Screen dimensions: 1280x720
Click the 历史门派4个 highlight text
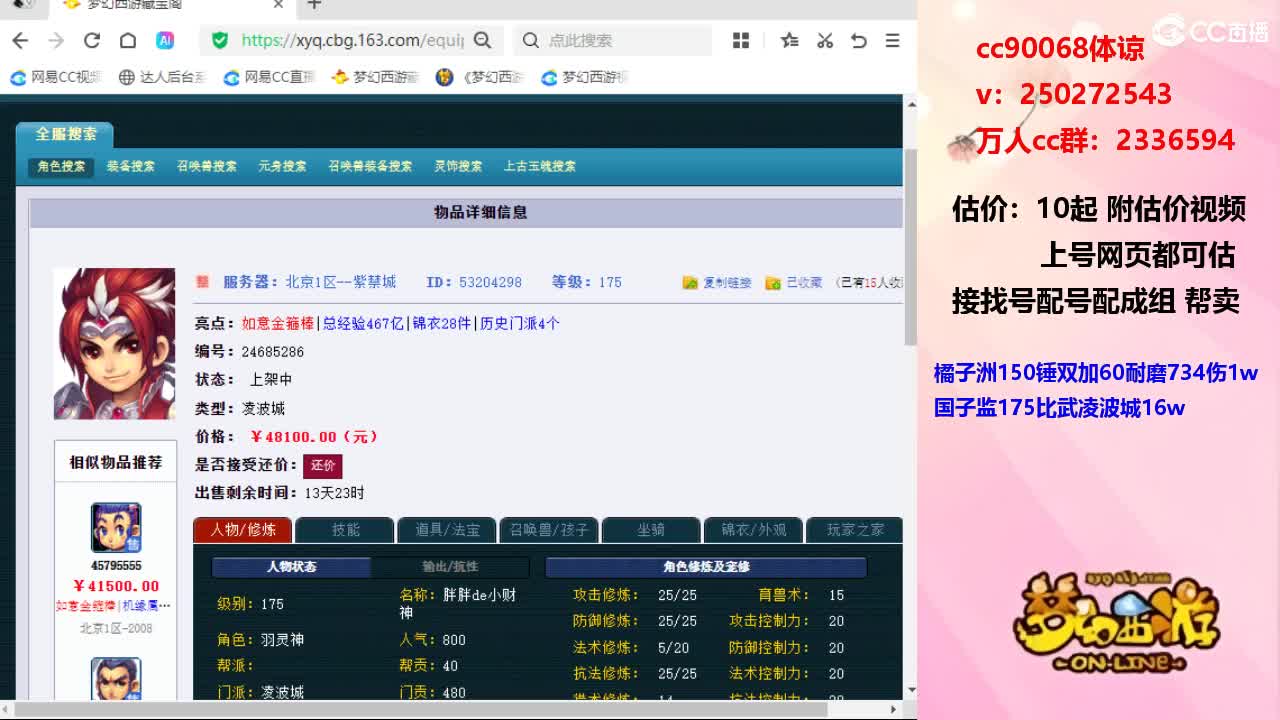click(520, 323)
